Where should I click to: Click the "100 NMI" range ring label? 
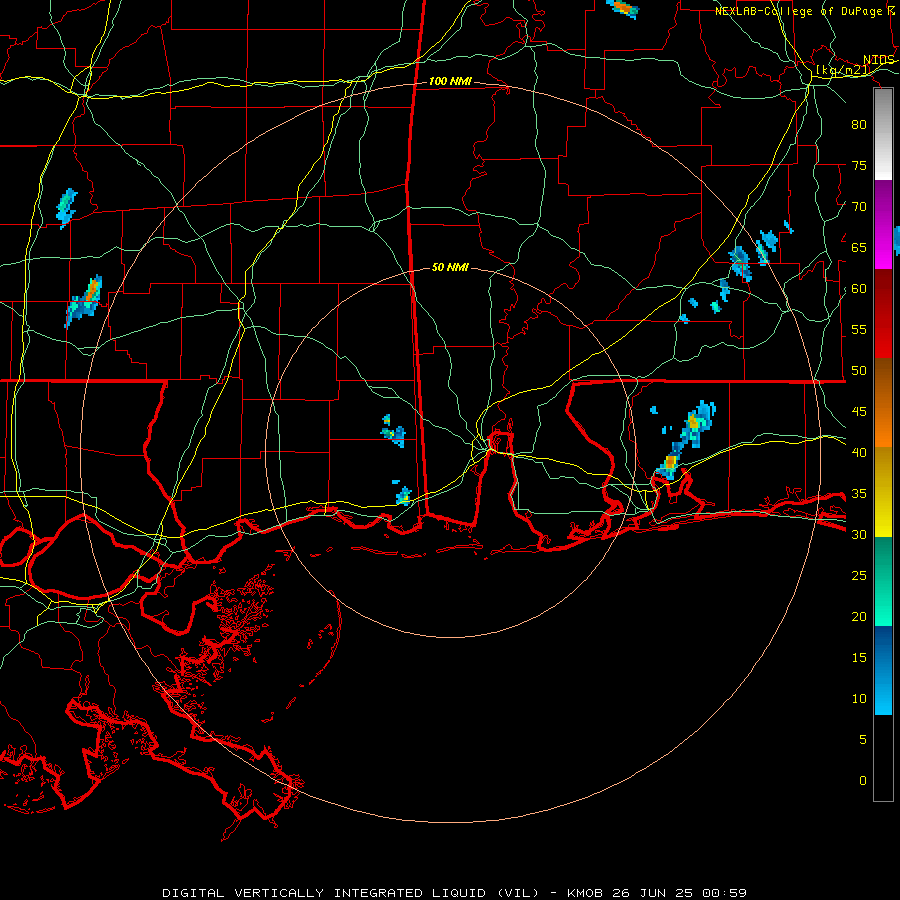point(451,82)
